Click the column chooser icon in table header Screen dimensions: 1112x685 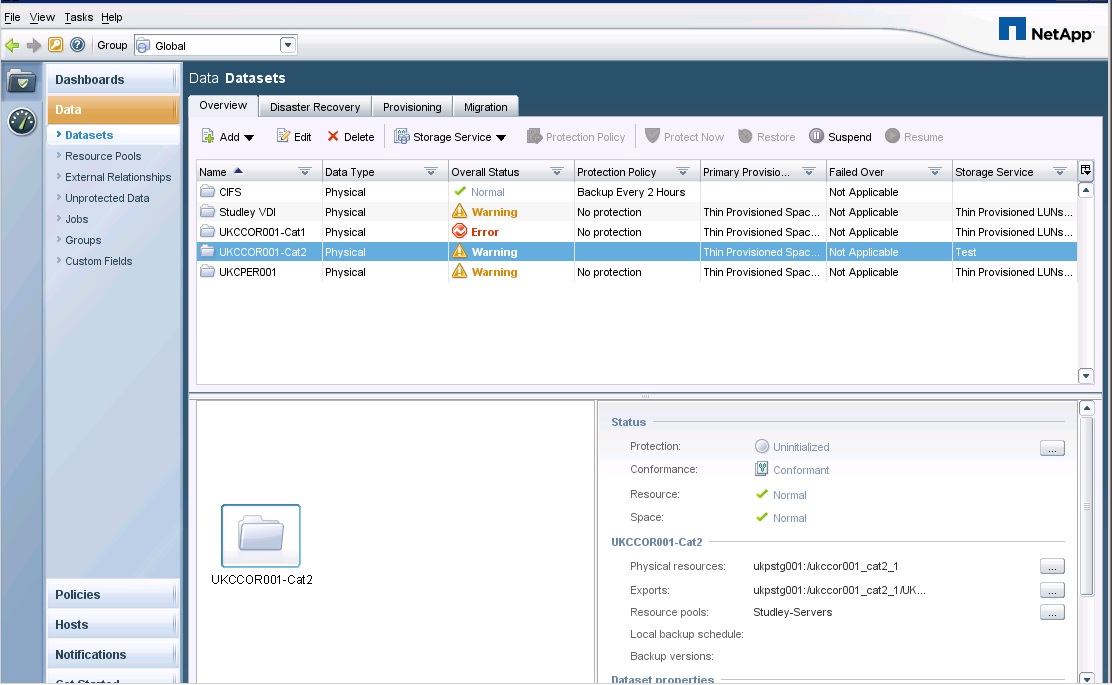click(1086, 171)
